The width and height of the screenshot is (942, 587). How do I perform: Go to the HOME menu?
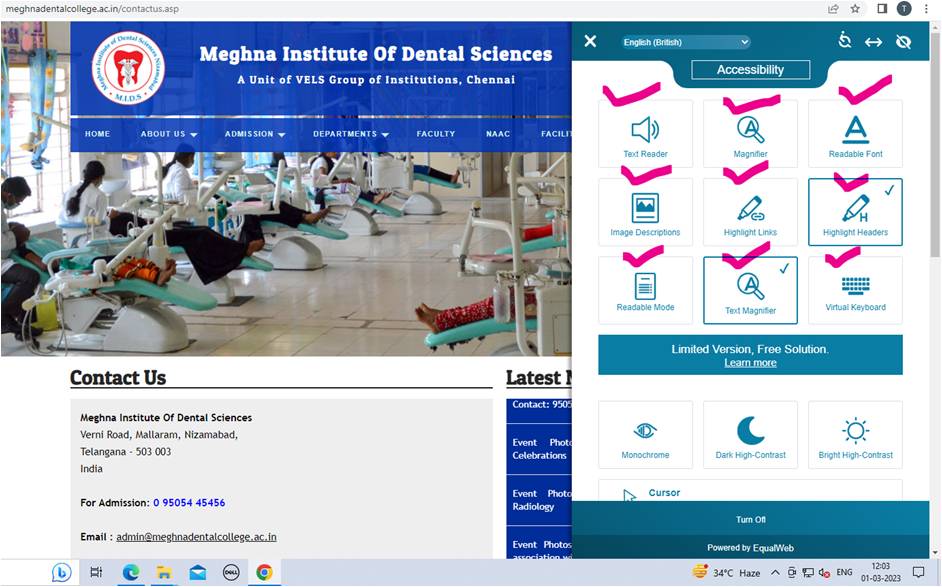(x=97, y=134)
